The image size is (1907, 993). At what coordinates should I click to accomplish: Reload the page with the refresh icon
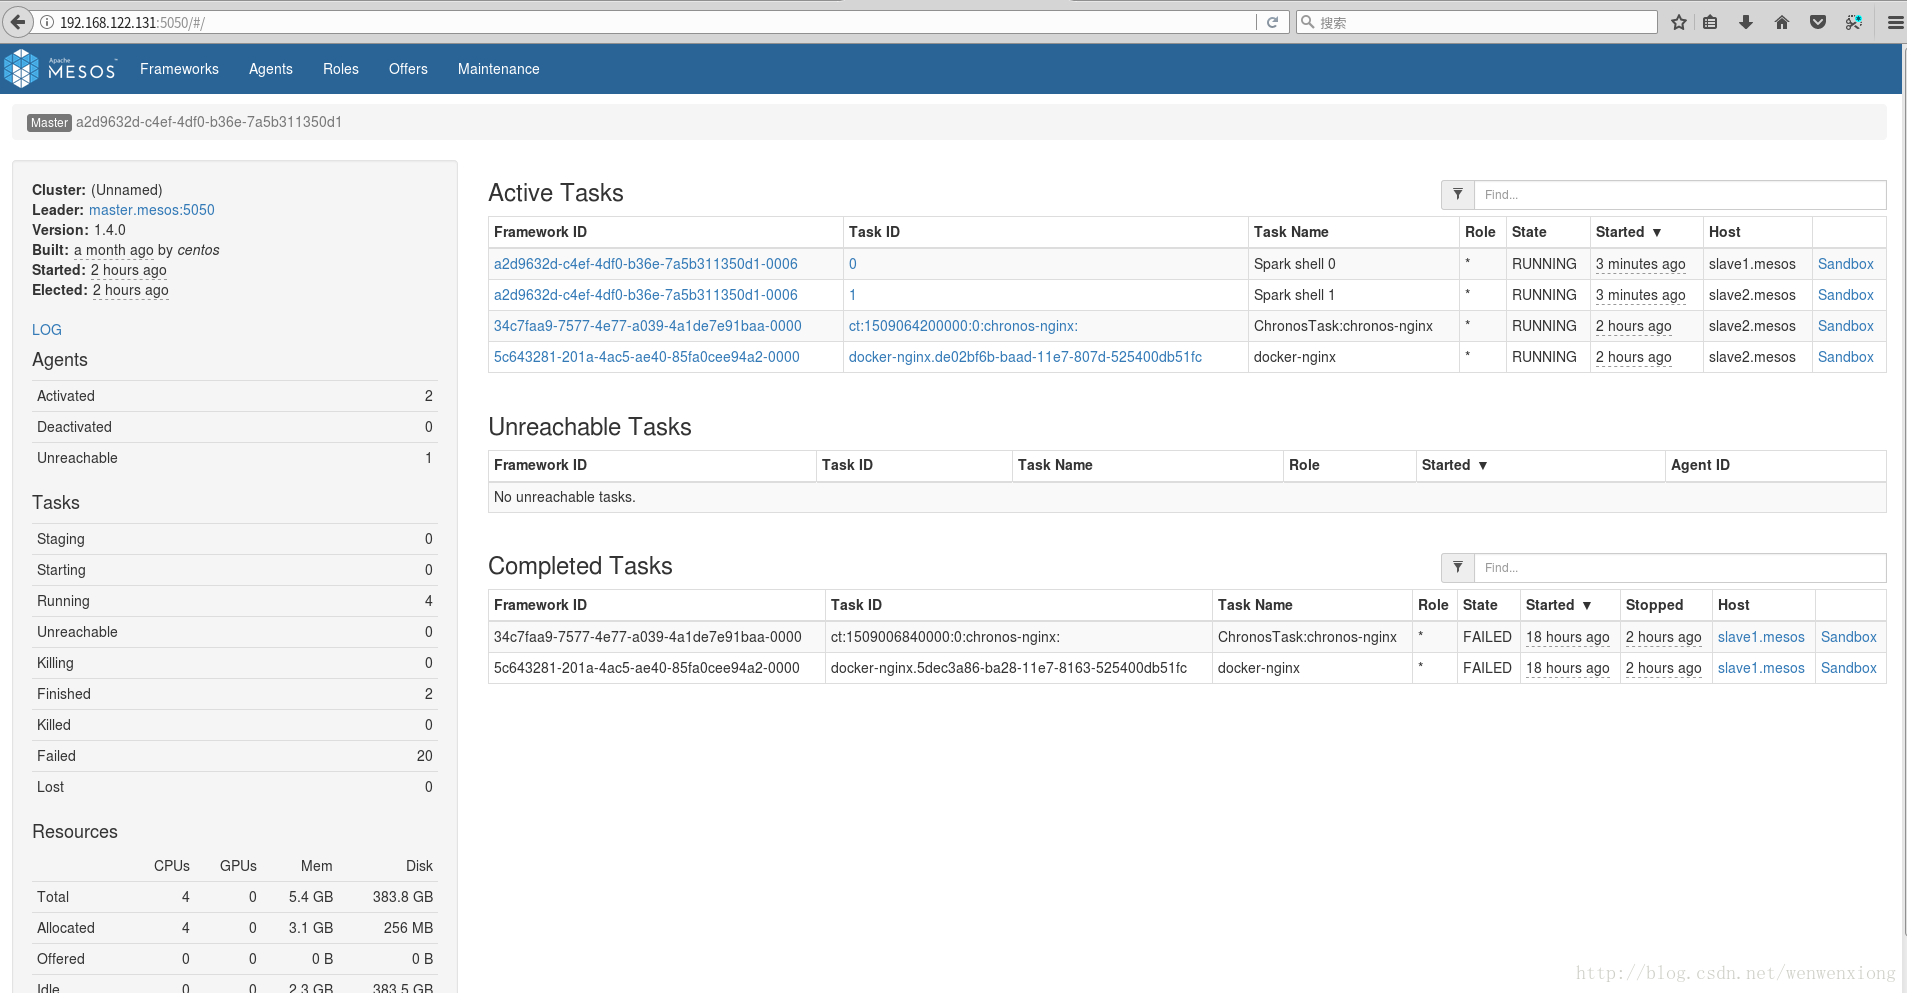tap(1272, 22)
